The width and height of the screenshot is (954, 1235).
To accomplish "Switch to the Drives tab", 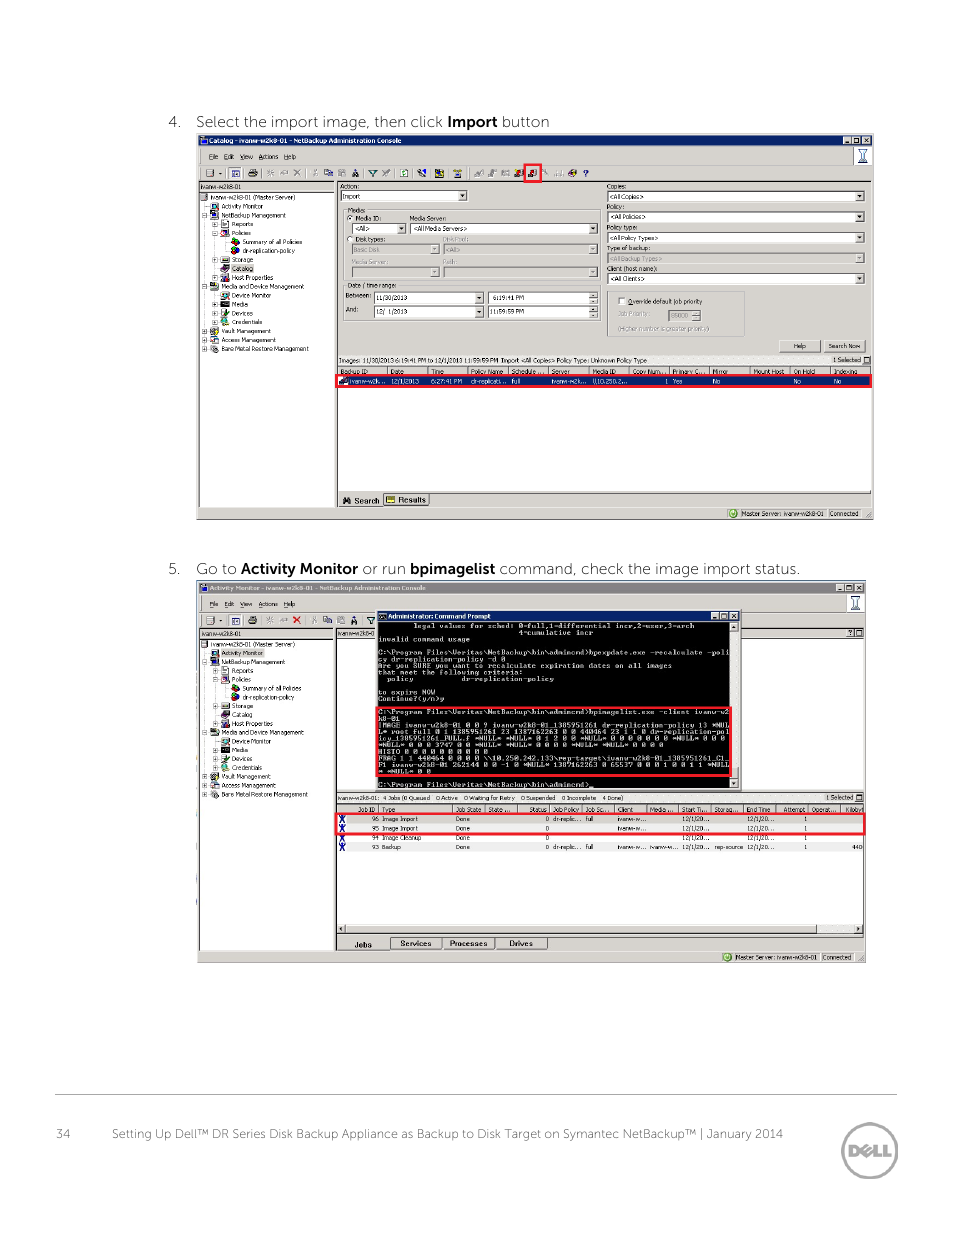I will 521,944.
